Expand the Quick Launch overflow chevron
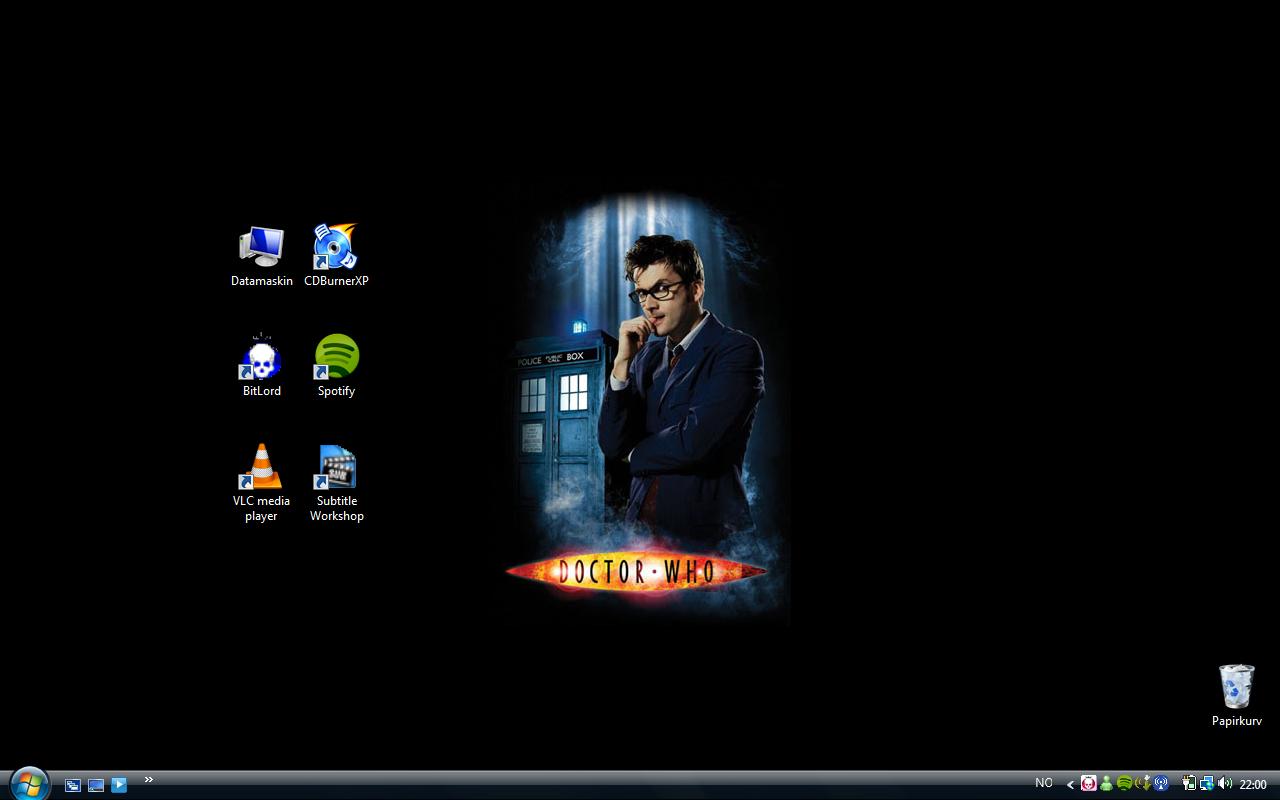Screen dimensions: 1280x800 tap(149, 780)
